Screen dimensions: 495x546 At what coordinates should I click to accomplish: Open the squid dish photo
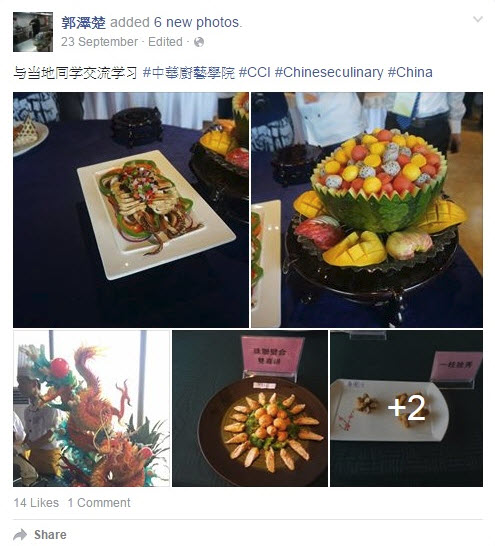click(x=131, y=210)
